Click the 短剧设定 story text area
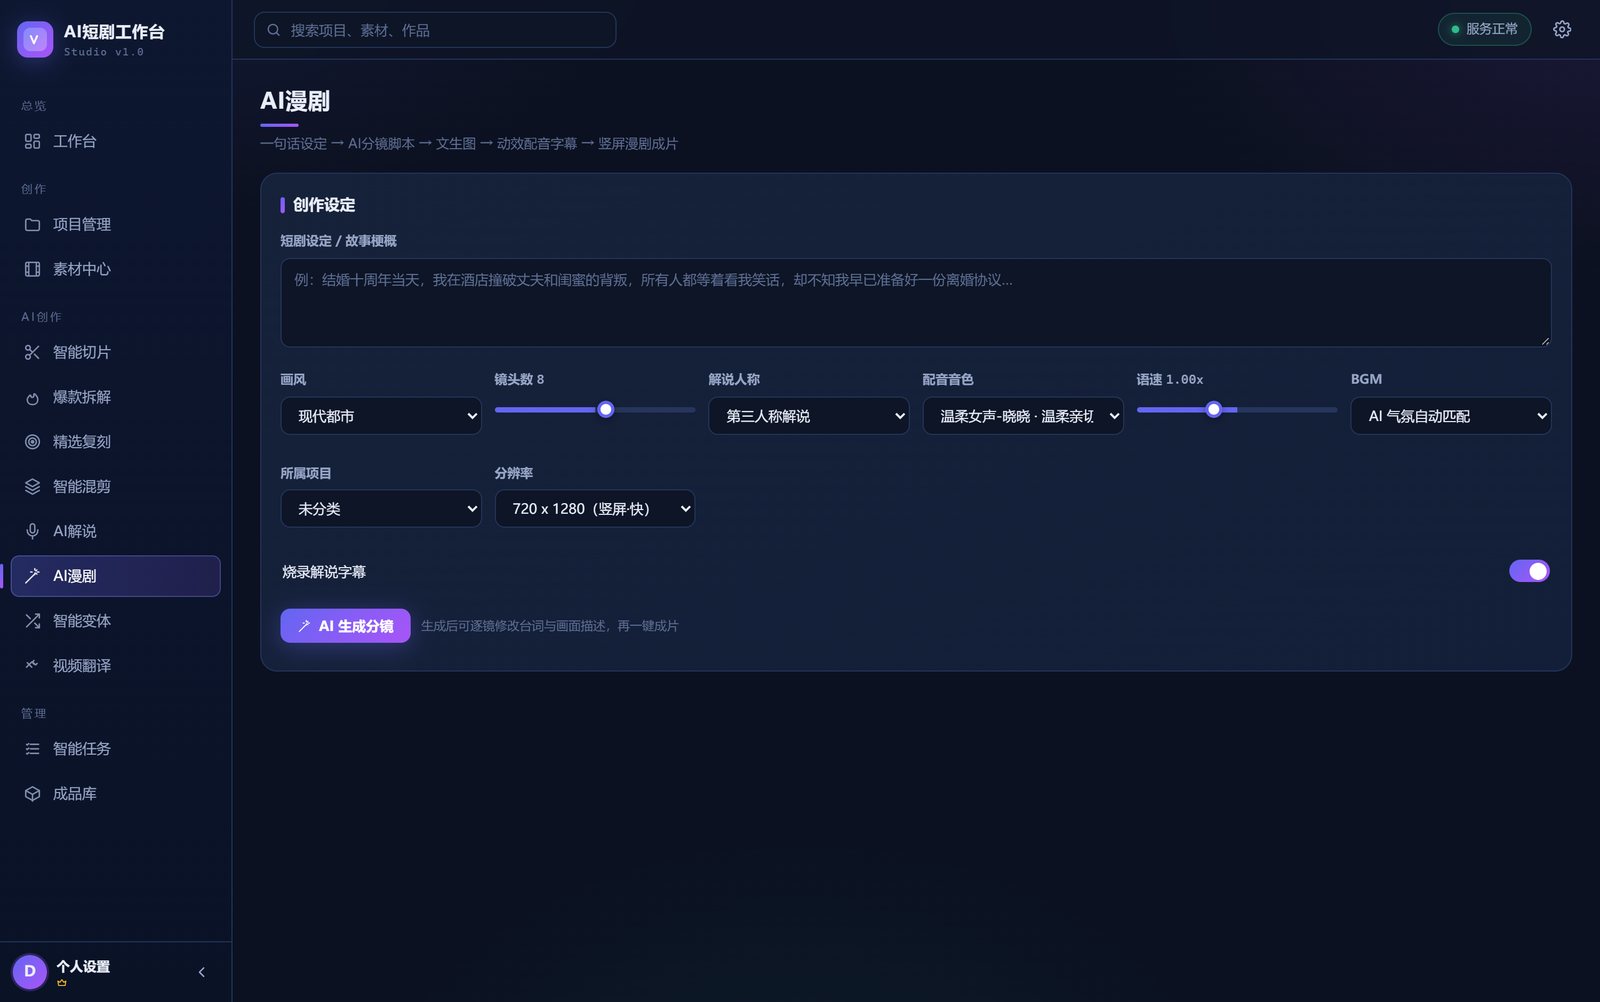 point(916,303)
